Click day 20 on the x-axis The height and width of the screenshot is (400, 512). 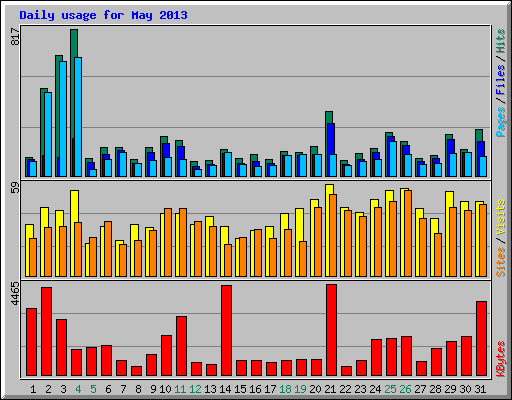pos(315,389)
